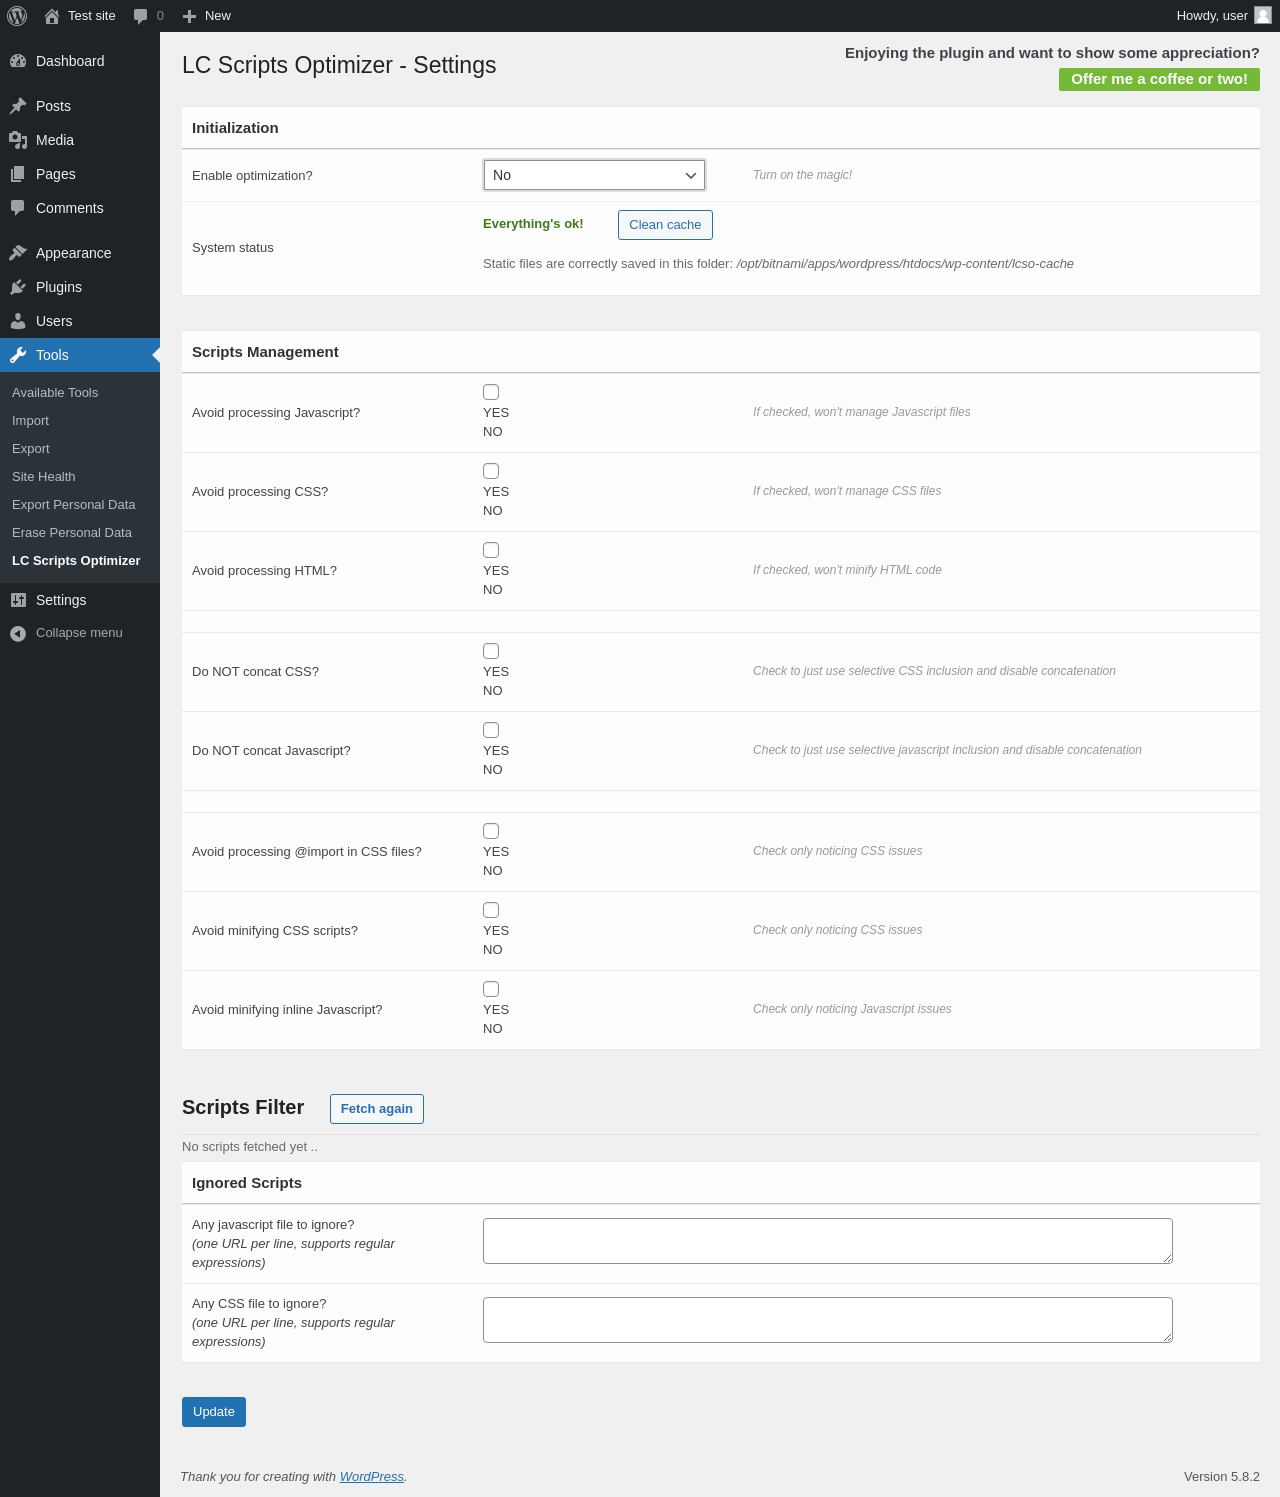
Task: Check the Avoid processing Javascript checkbox
Action: click(x=491, y=392)
